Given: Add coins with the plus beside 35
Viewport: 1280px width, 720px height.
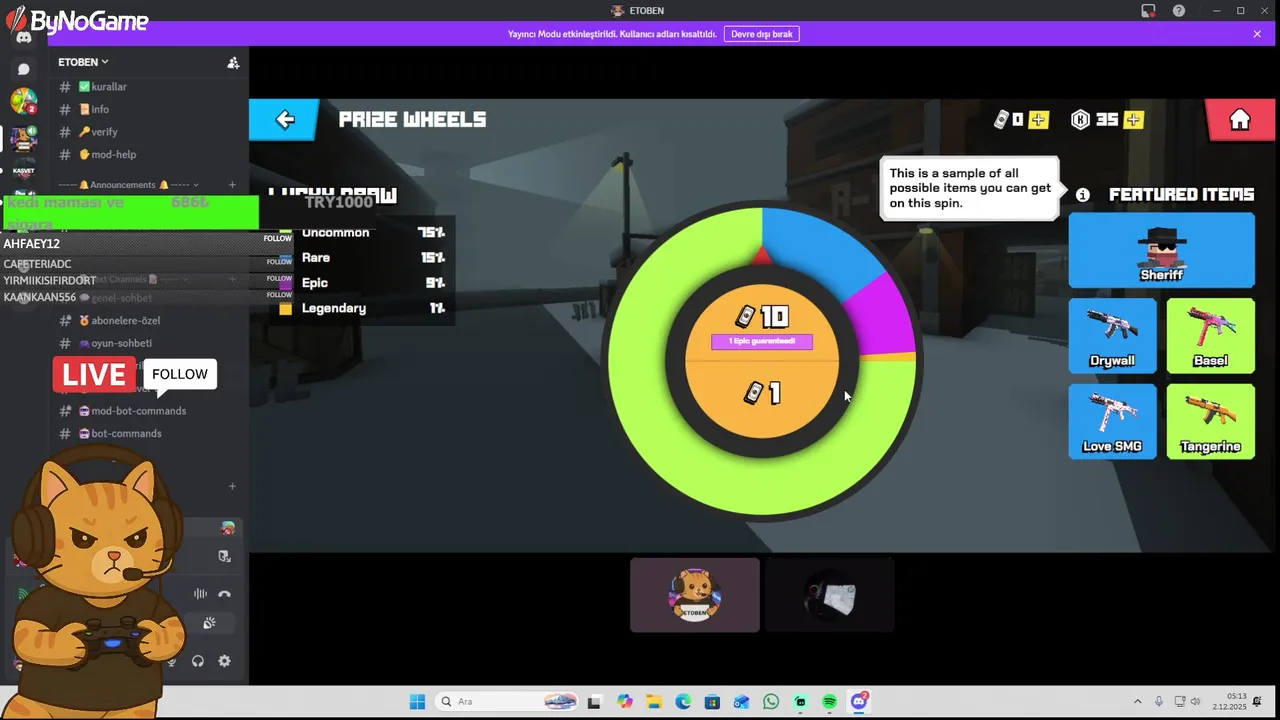Looking at the screenshot, I should point(1133,120).
